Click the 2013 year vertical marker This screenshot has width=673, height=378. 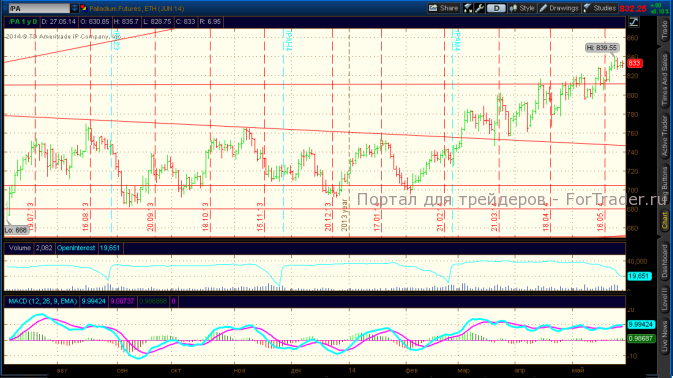pos(345,215)
